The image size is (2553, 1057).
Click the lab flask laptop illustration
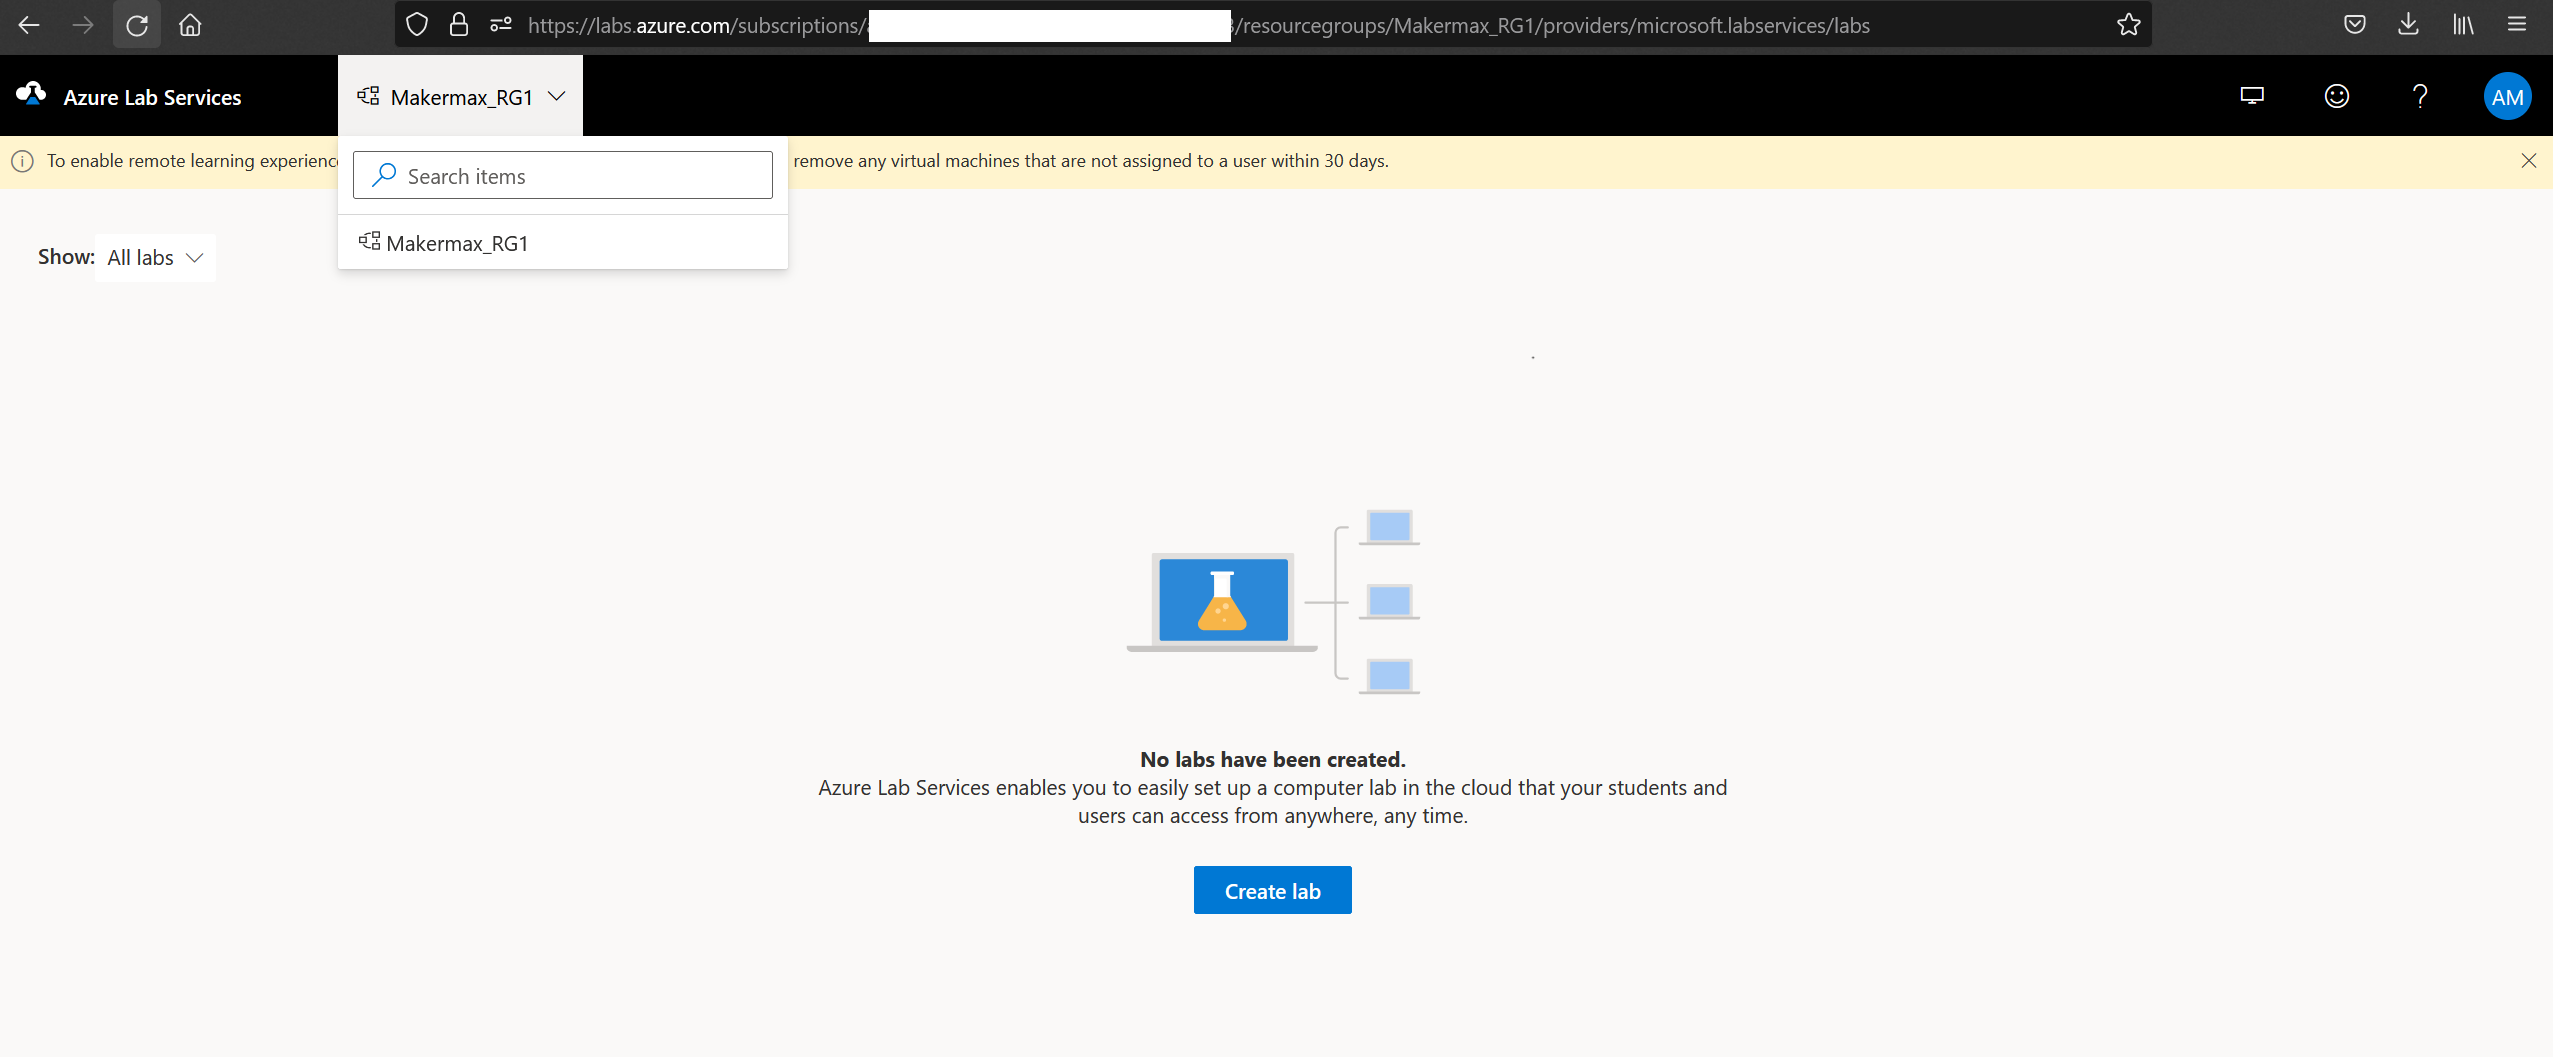click(x=1273, y=602)
